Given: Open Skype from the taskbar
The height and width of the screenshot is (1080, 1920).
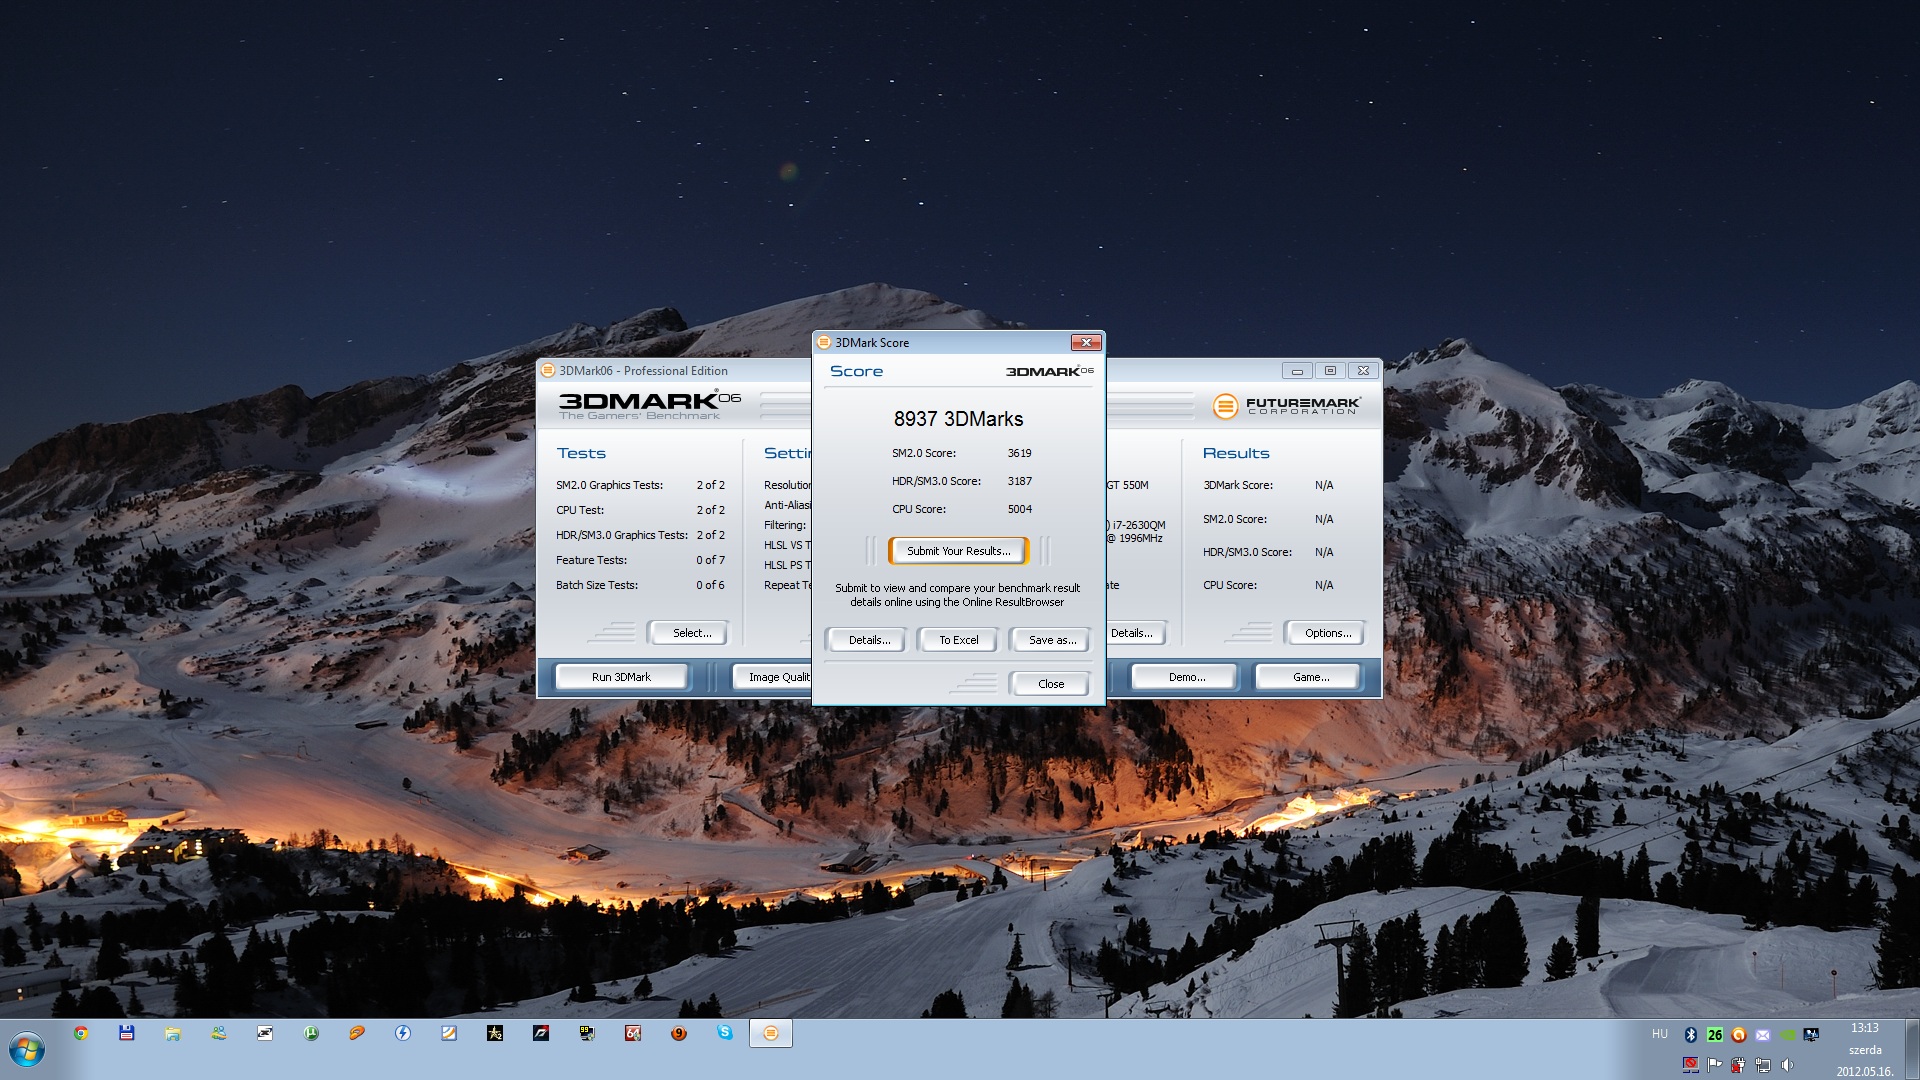Looking at the screenshot, I should 725,1033.
